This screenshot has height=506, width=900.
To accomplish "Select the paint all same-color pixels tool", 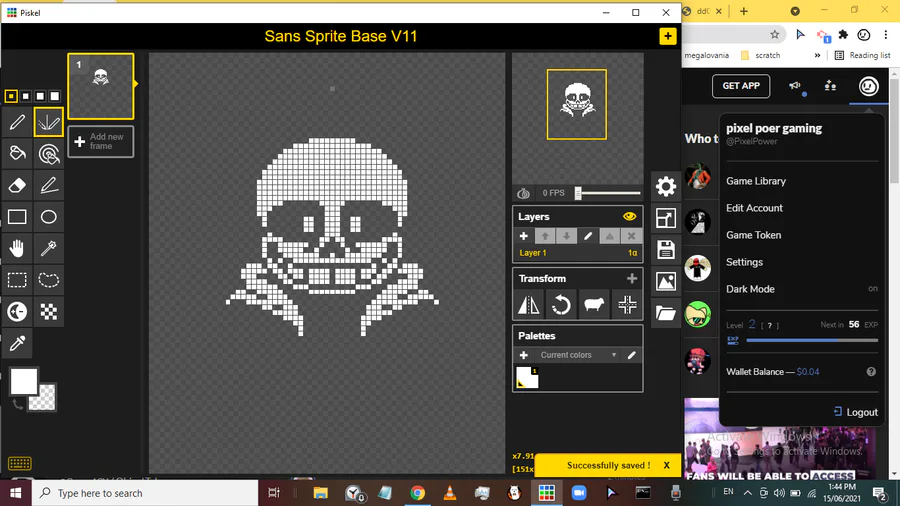I will 49,153.
